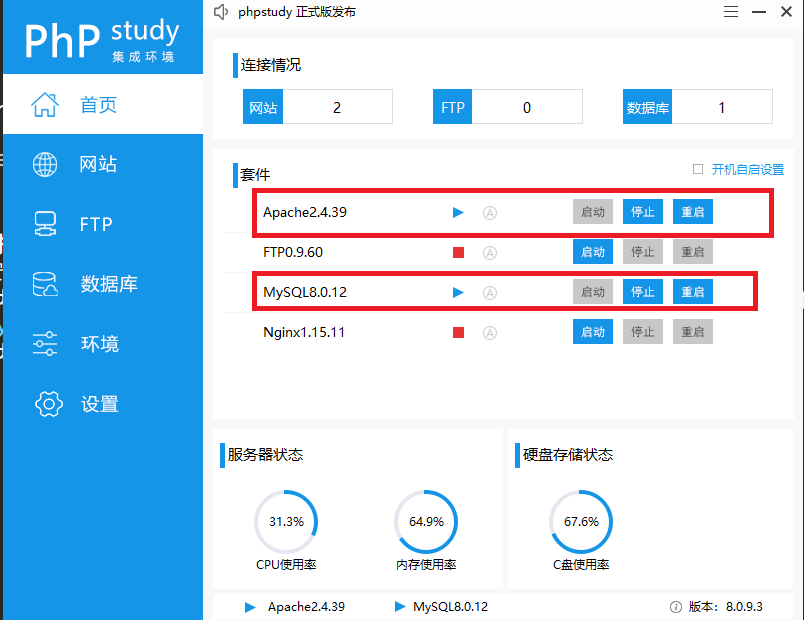Click the Nginx1.15.11 name in 套件 list
804x620 pixels.
tap(304, 332)
